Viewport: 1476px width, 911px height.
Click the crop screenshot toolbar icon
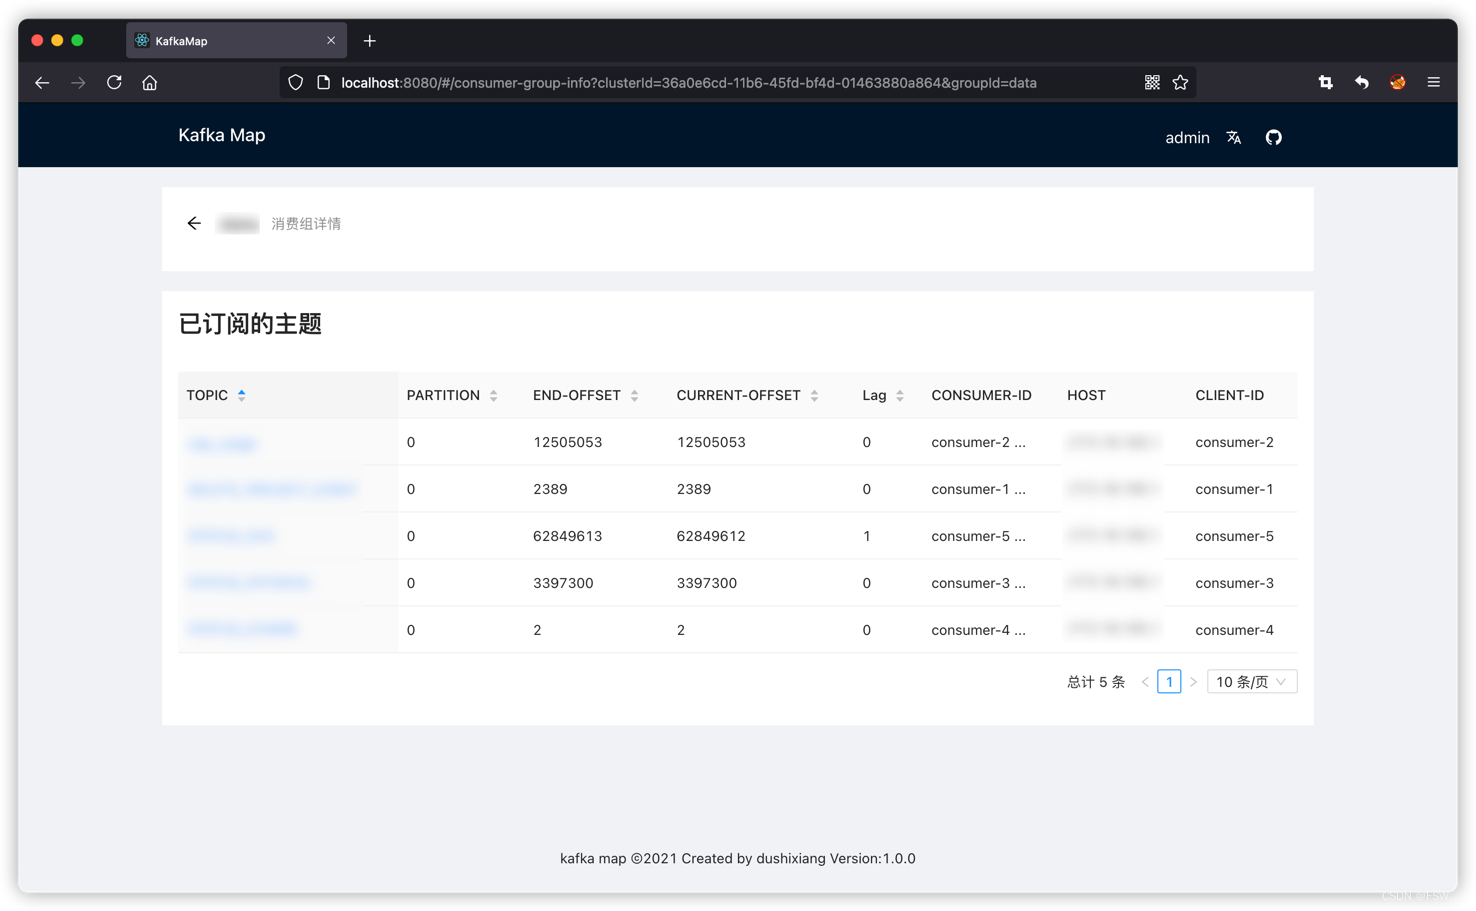pos(1326,83)
